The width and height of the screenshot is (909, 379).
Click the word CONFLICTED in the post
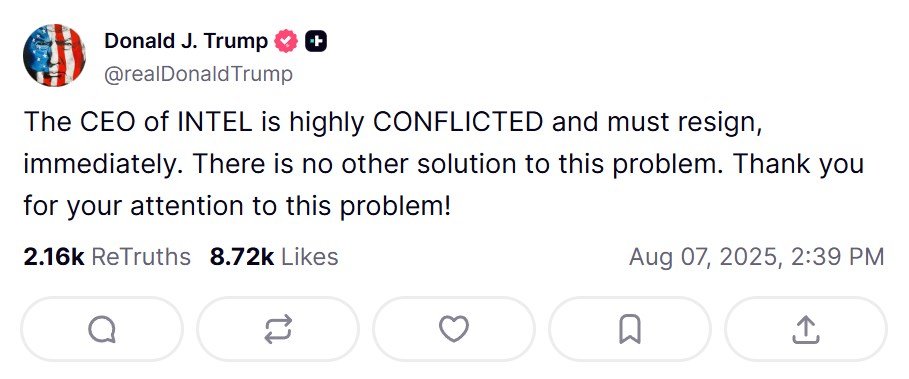457,121
